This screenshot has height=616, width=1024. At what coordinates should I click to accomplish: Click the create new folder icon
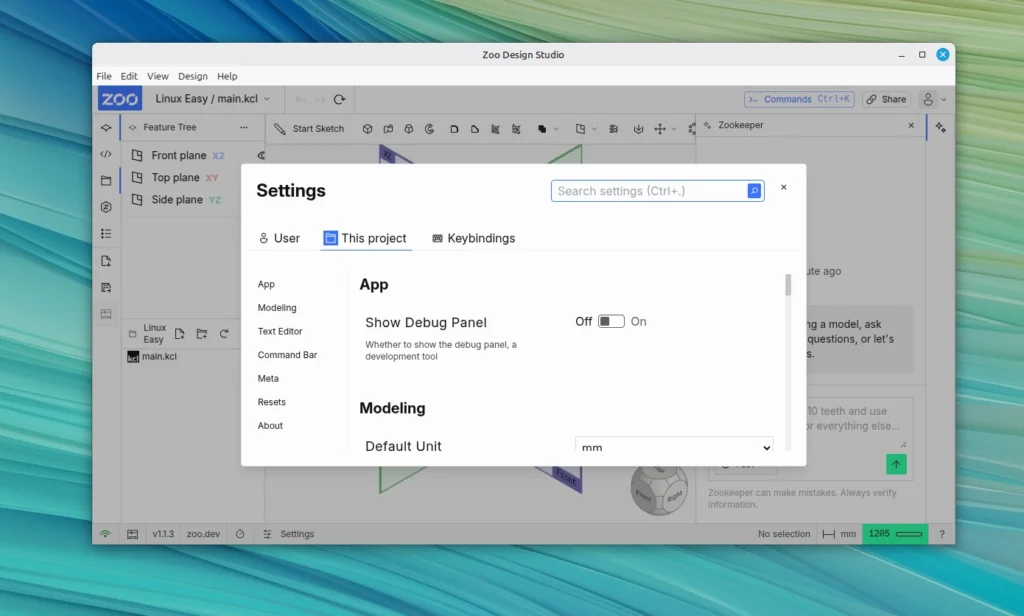[x=202, y=334]
